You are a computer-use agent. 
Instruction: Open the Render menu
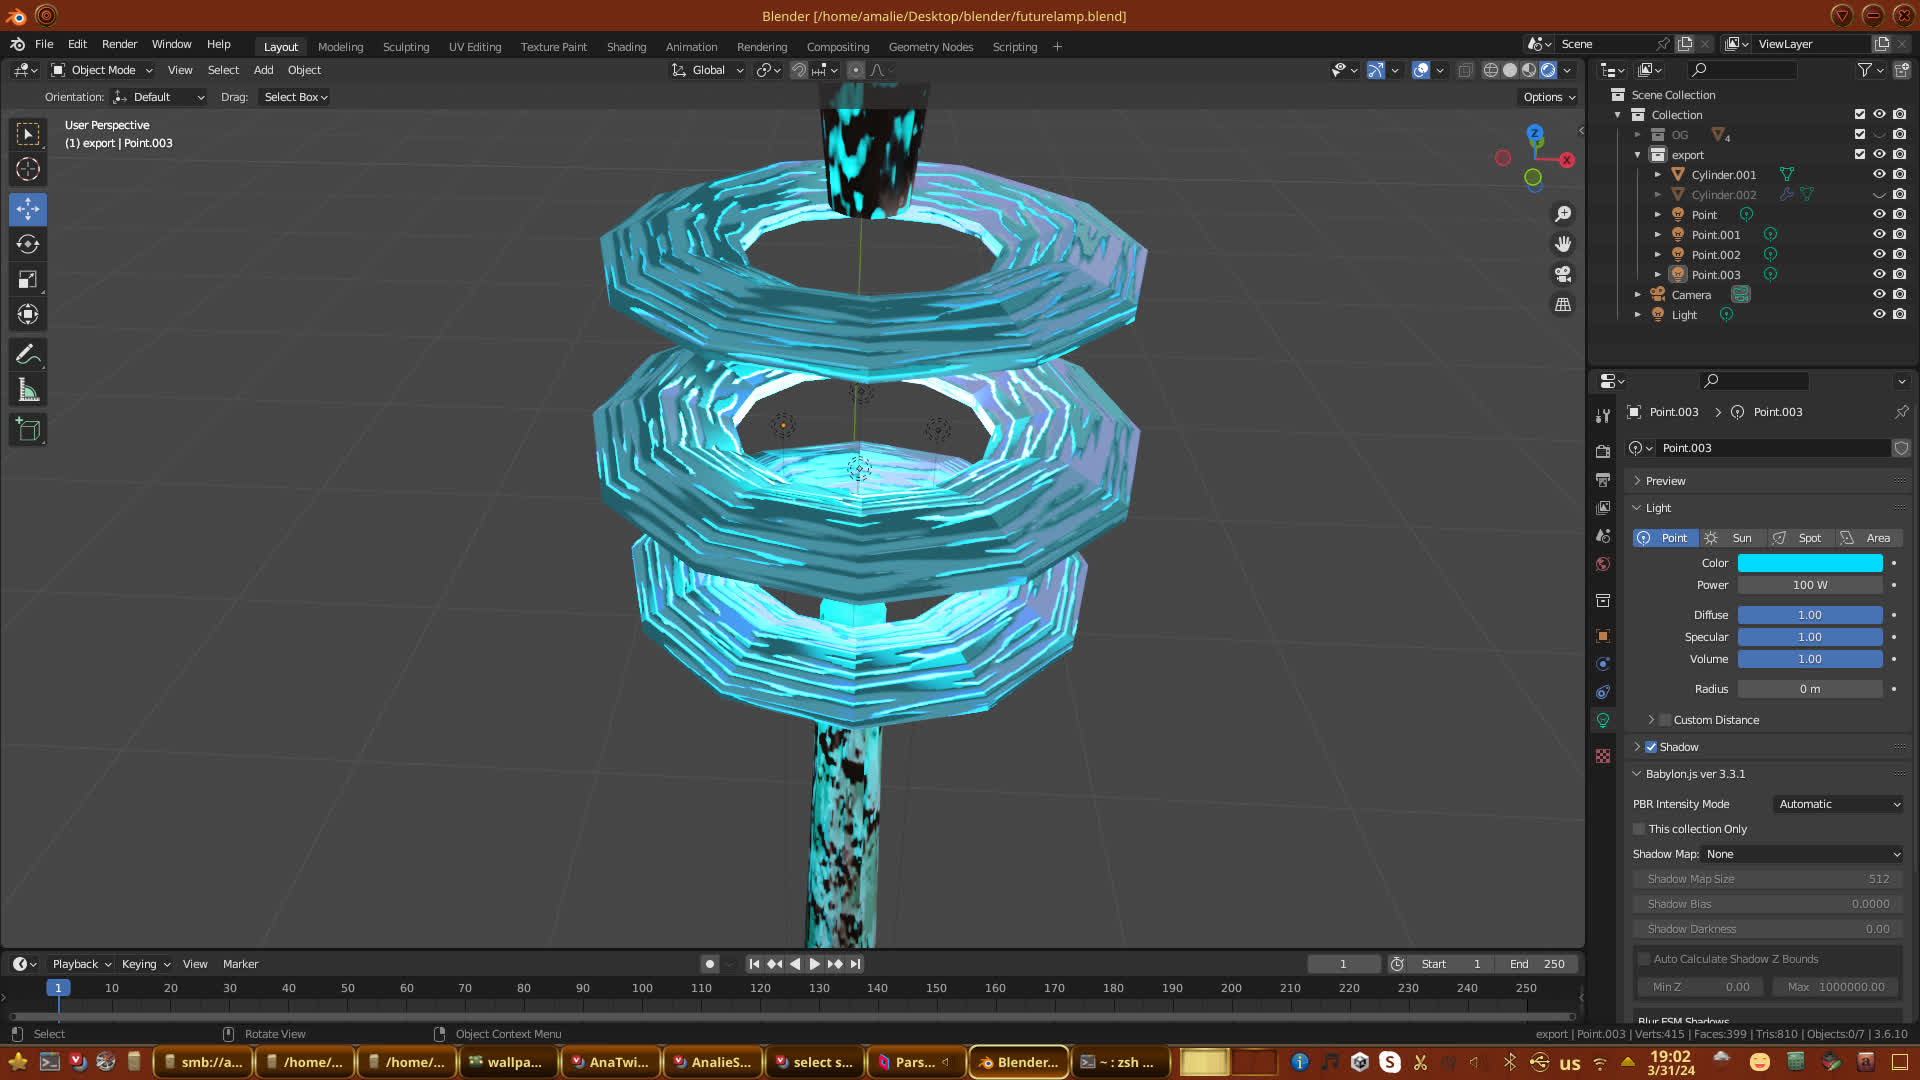(119, 44)
